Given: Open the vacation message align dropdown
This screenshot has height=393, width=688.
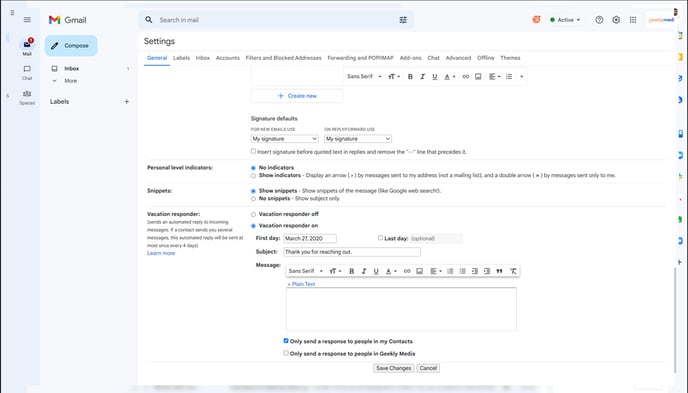Looking at the screenshot, I should [436, 271].
